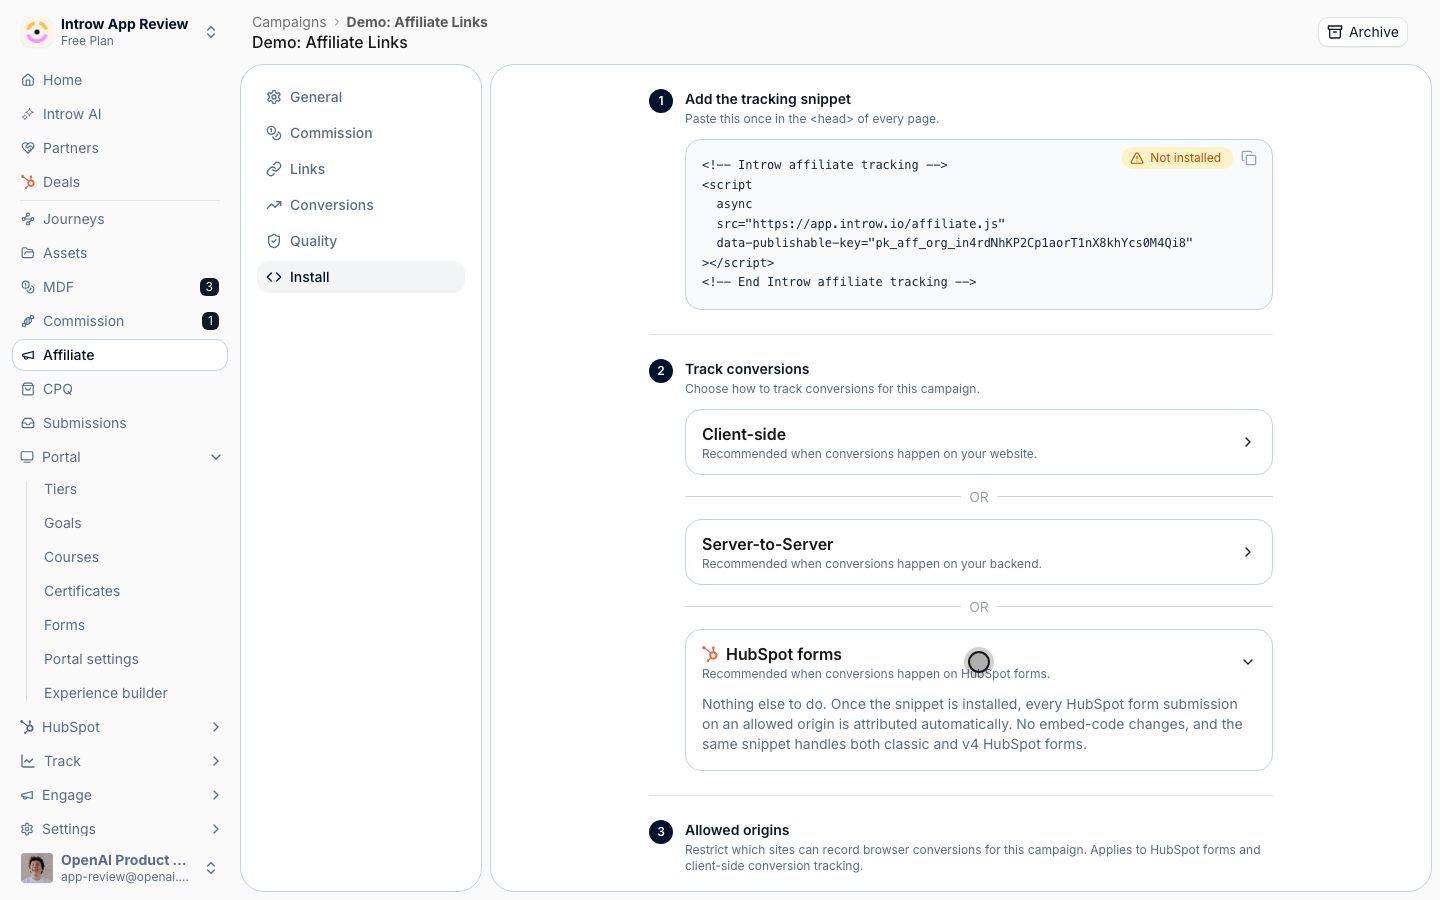1440x900 pixels.
Task: Click the Deals HubSpot icon in sidebar
Action: click(28, 182)
